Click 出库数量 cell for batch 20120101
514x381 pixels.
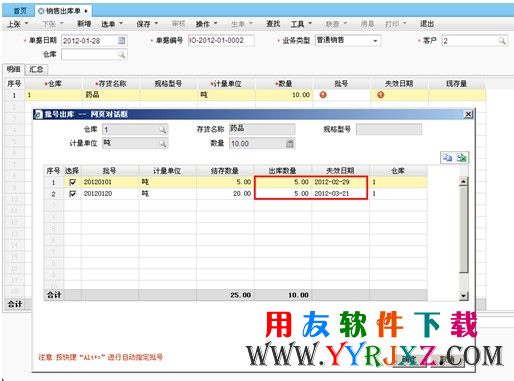[283, 182]
